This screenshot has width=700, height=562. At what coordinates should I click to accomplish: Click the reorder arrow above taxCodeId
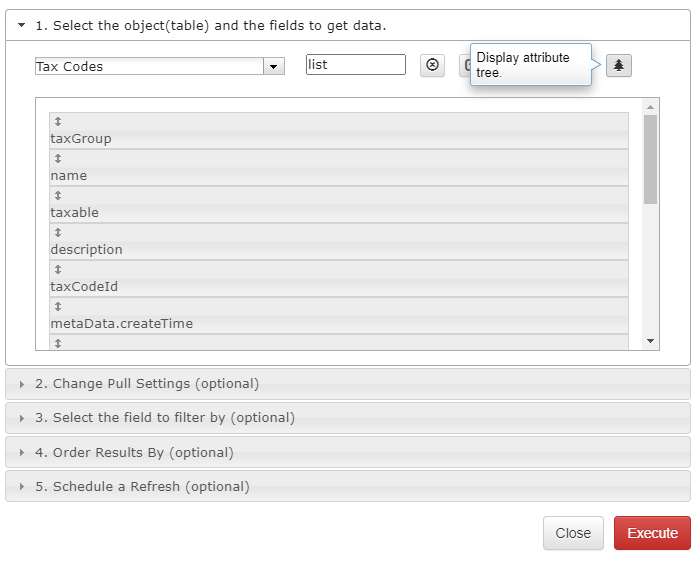pos(58,270)
